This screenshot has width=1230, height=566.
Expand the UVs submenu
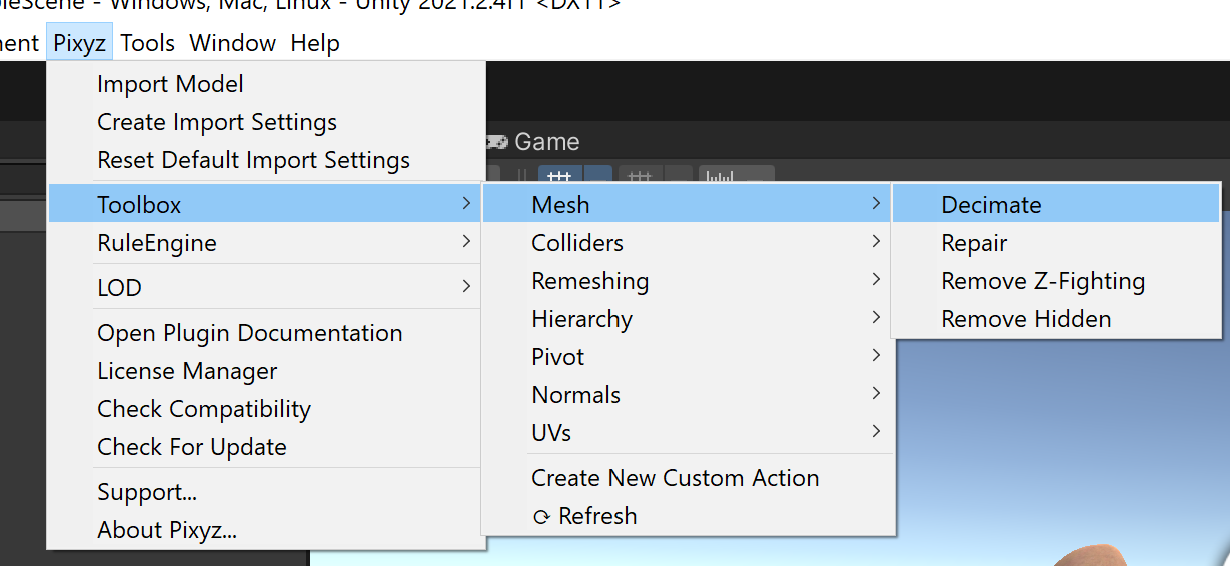(x=687, y=433)
